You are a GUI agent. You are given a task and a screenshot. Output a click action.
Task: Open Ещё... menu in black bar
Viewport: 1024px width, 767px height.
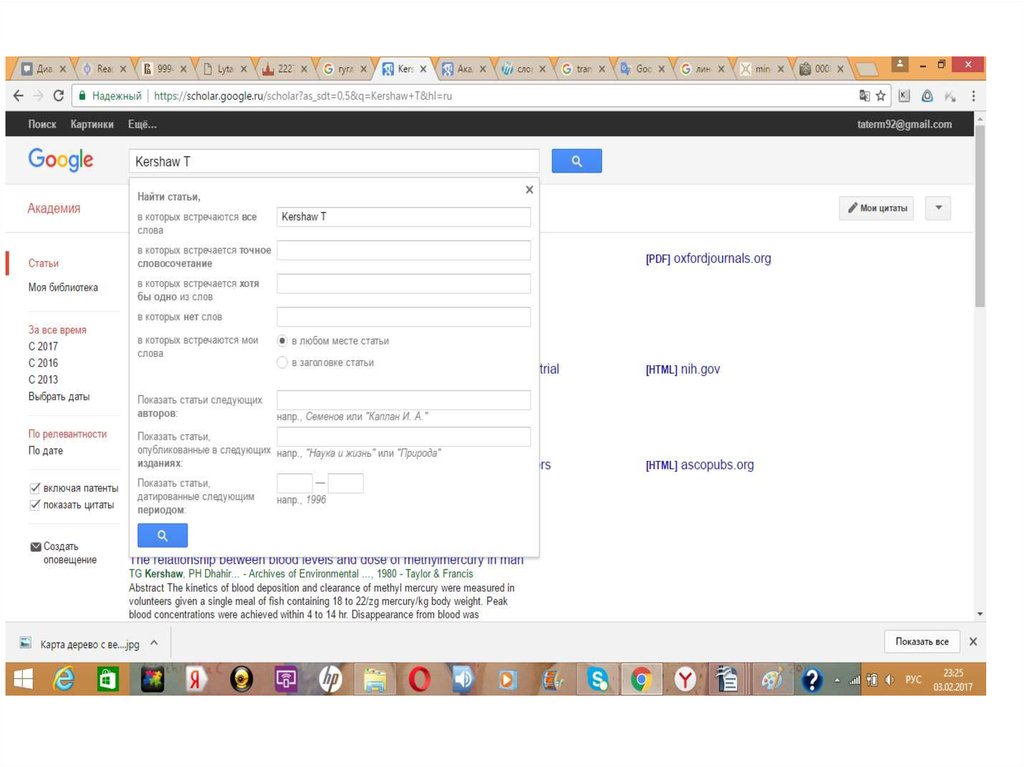(x=142, y=124)
